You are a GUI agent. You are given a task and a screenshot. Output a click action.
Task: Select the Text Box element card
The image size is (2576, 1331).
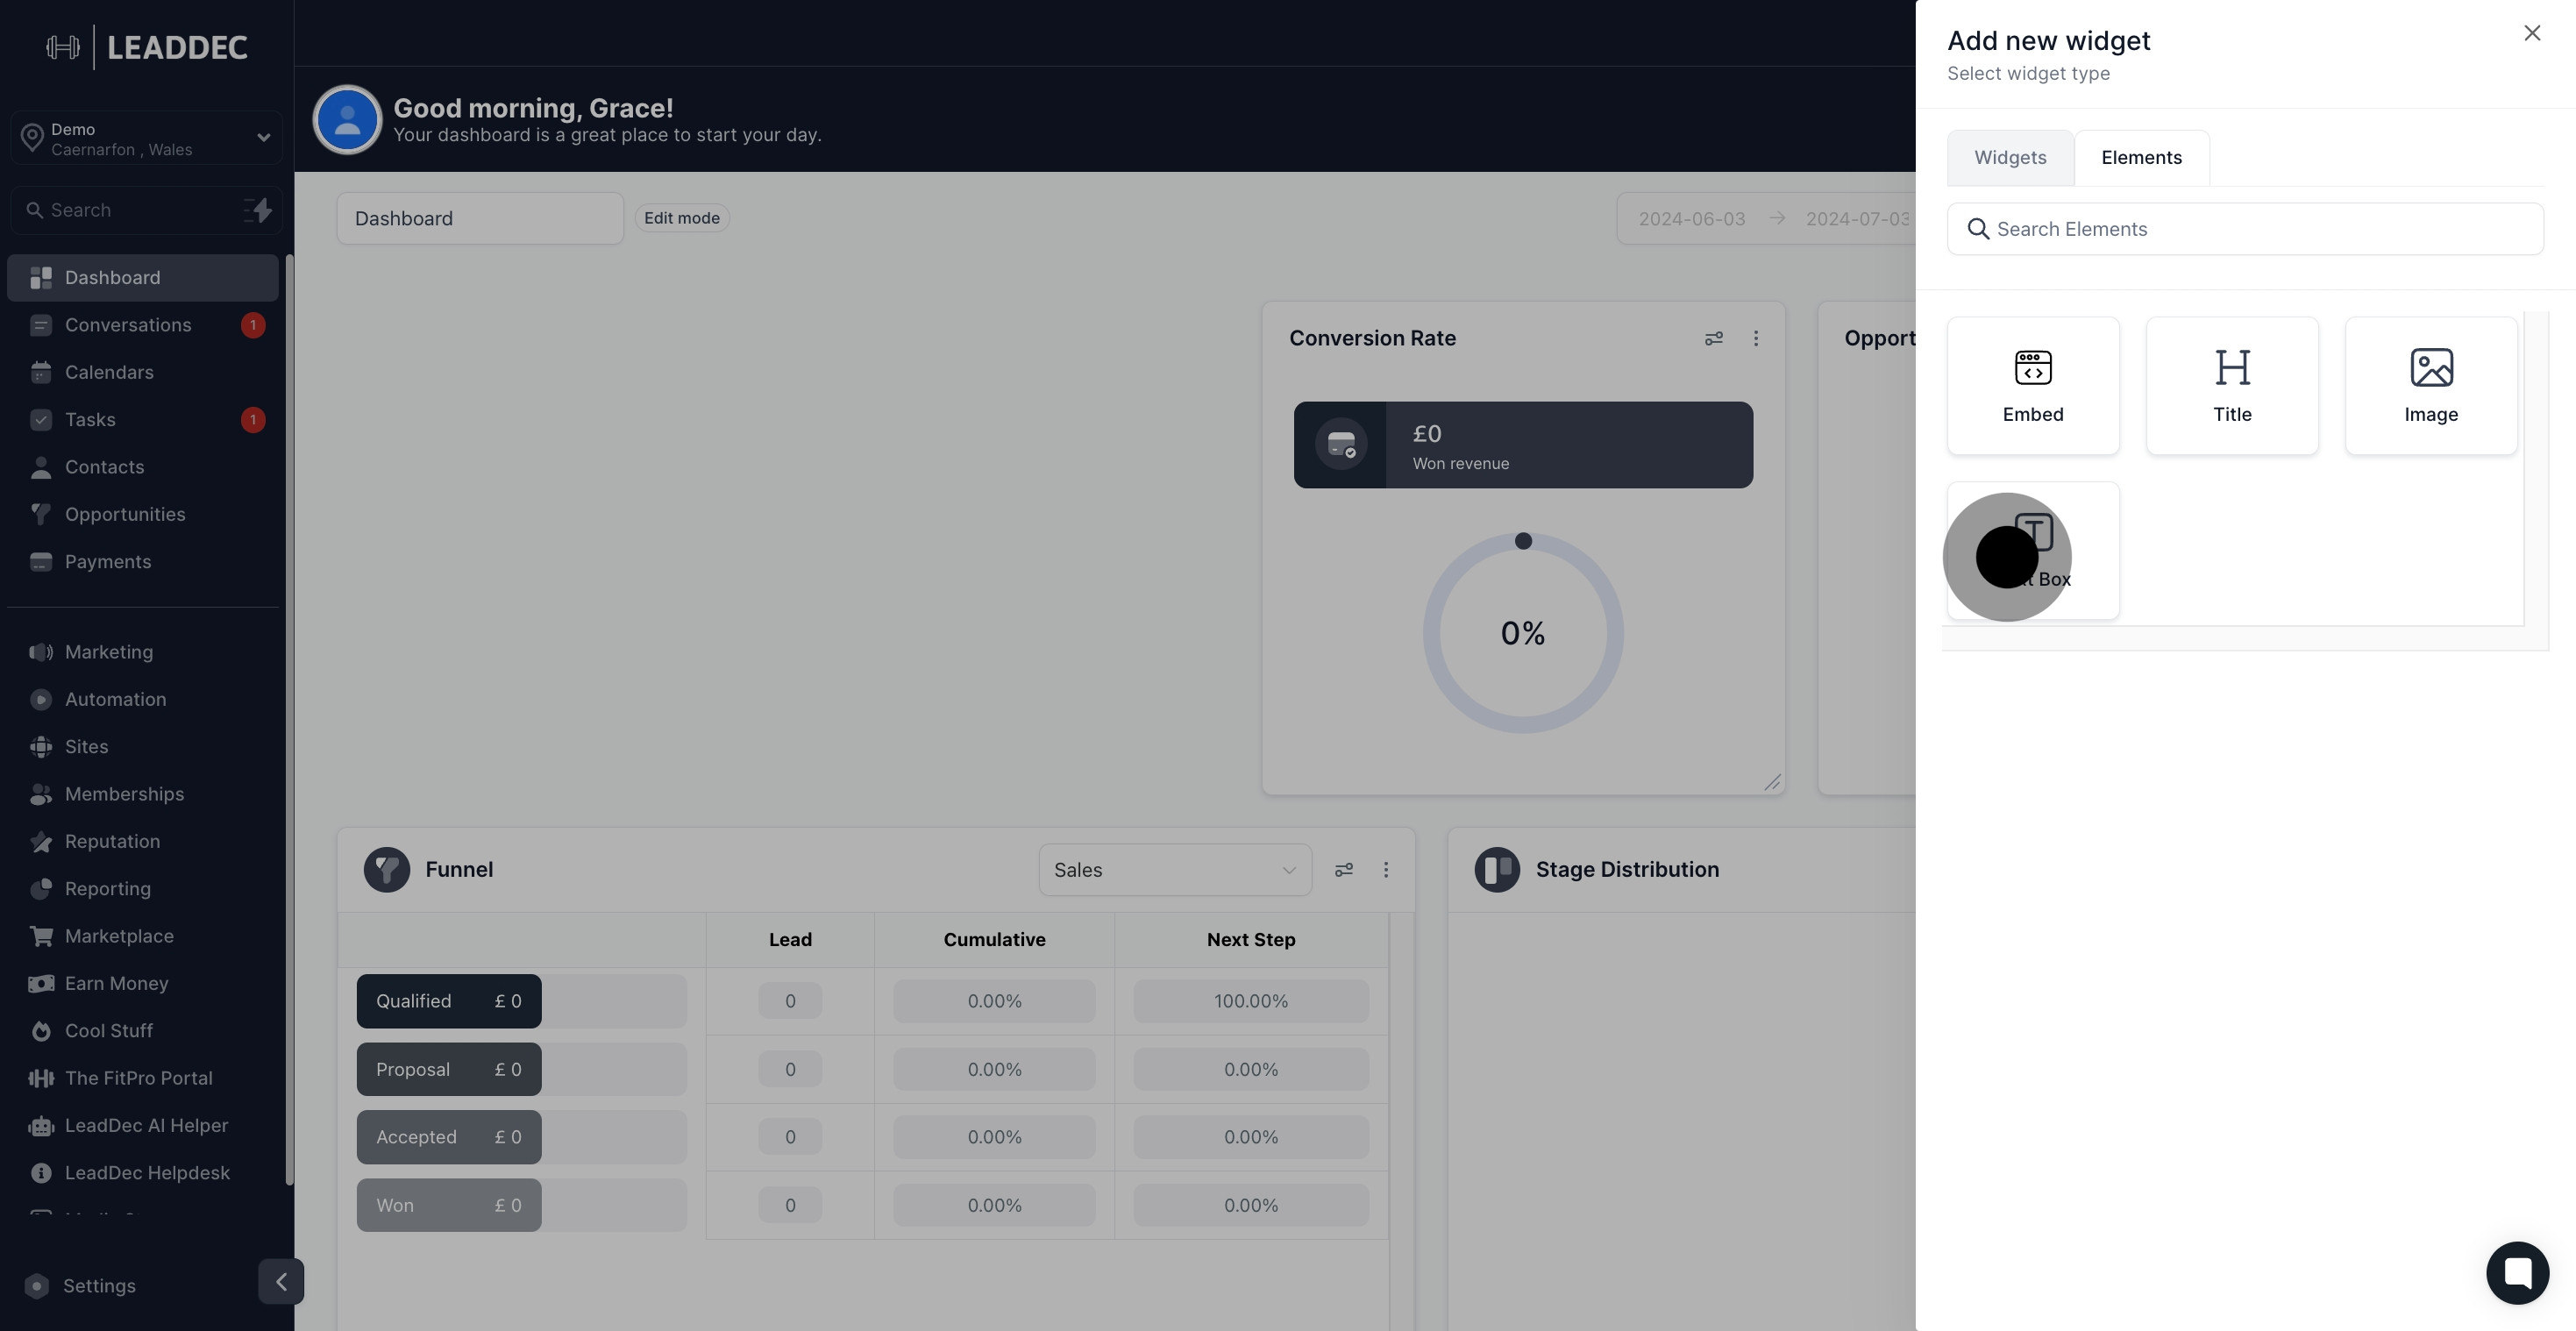click(x=2033, y=551)
